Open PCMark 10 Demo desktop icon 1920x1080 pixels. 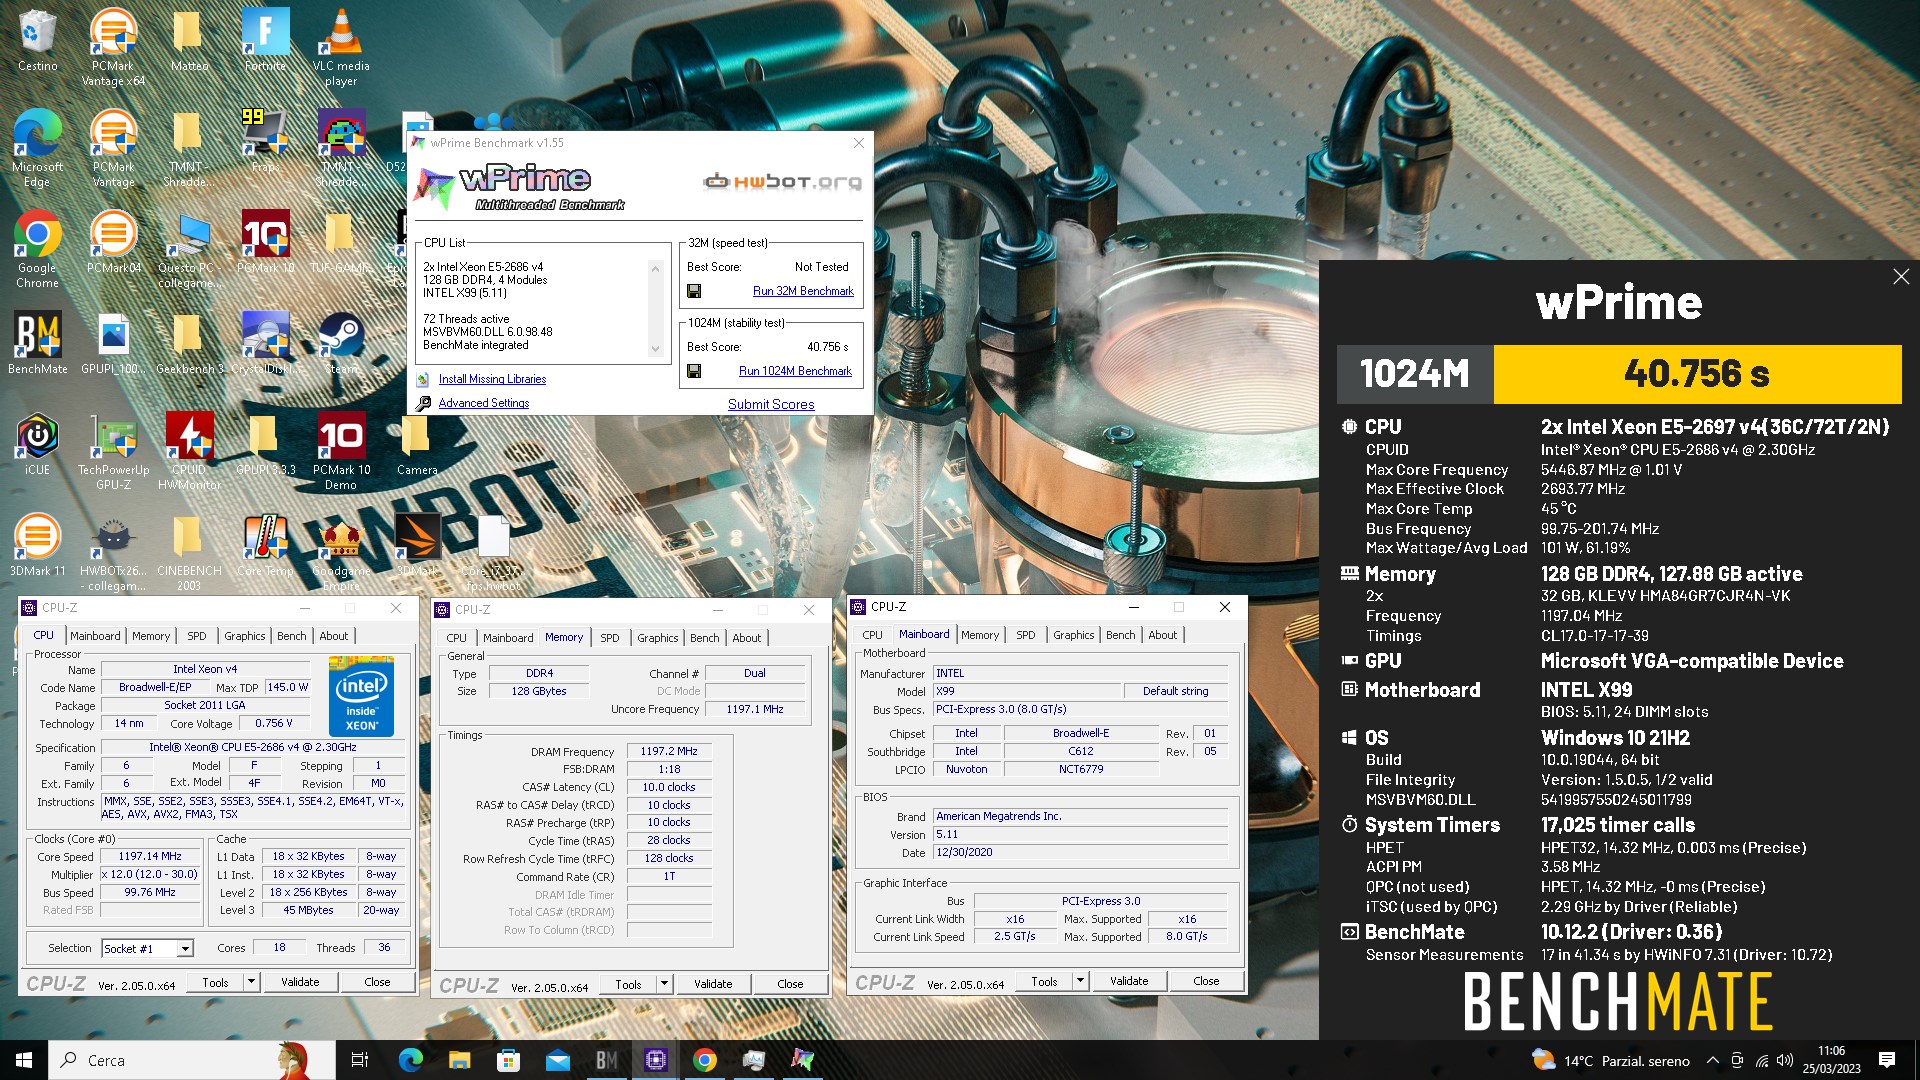pos(341,451)
